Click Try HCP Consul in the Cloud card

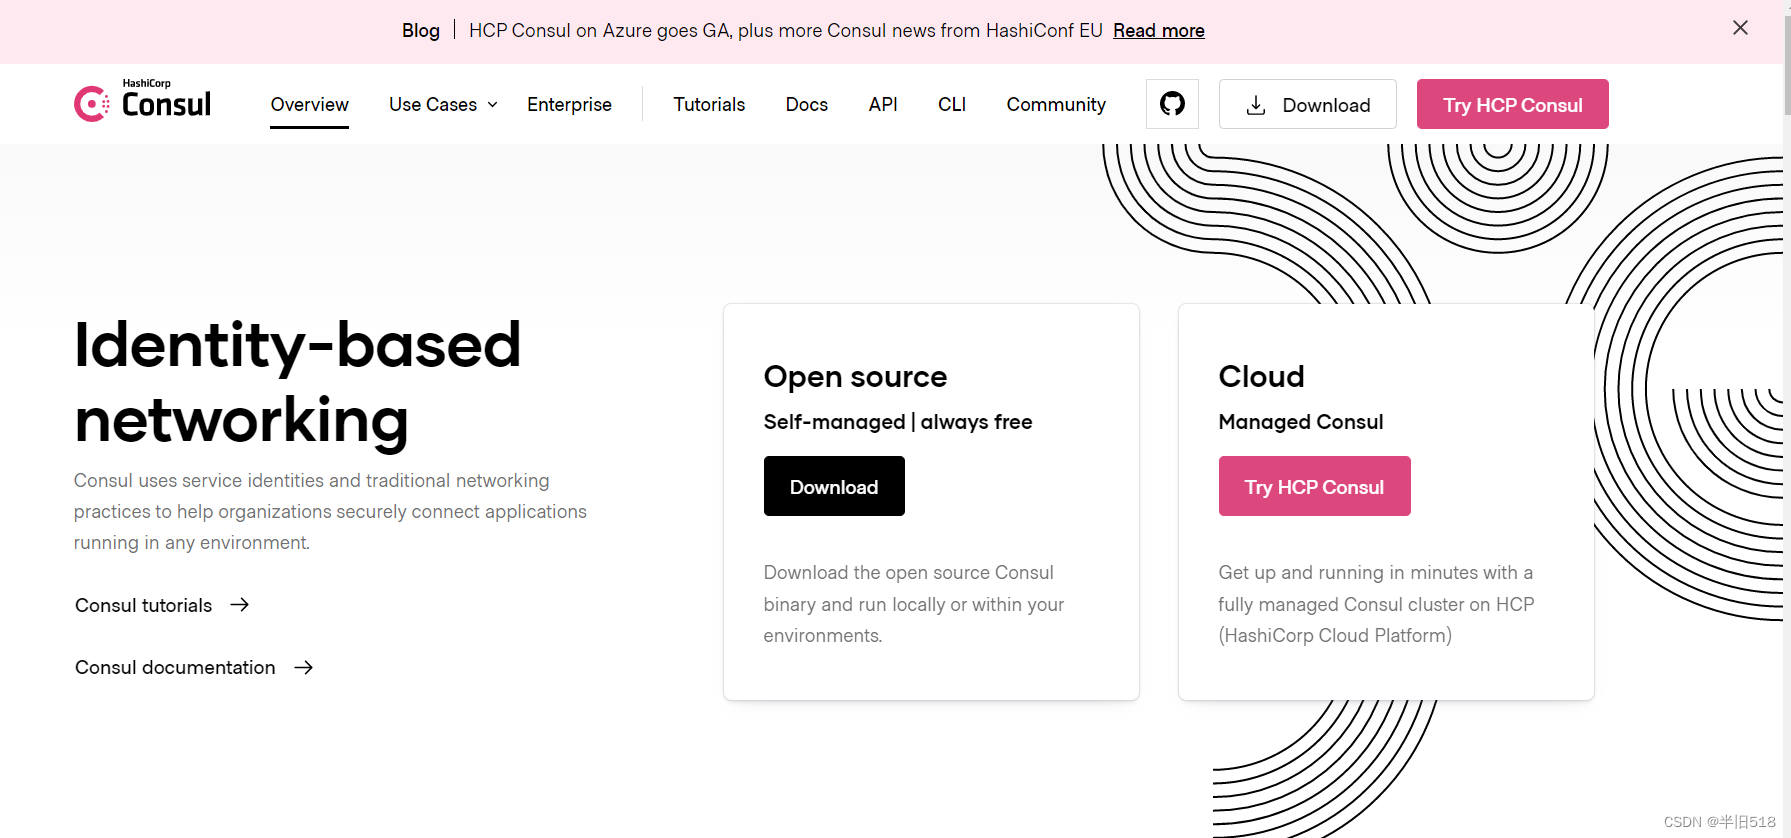pos(1314,486)
